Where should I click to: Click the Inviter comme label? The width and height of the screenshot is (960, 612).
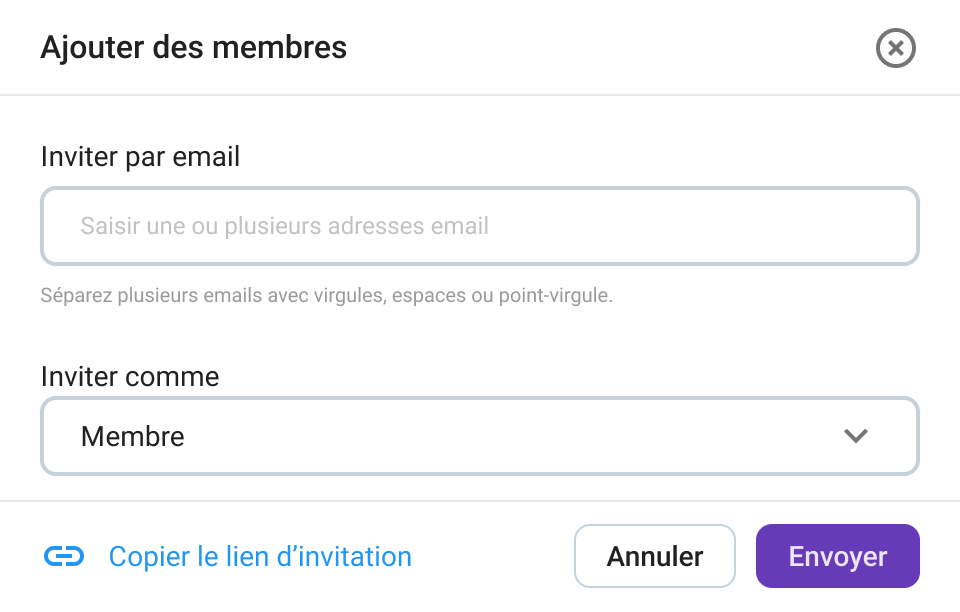(130, 377)
